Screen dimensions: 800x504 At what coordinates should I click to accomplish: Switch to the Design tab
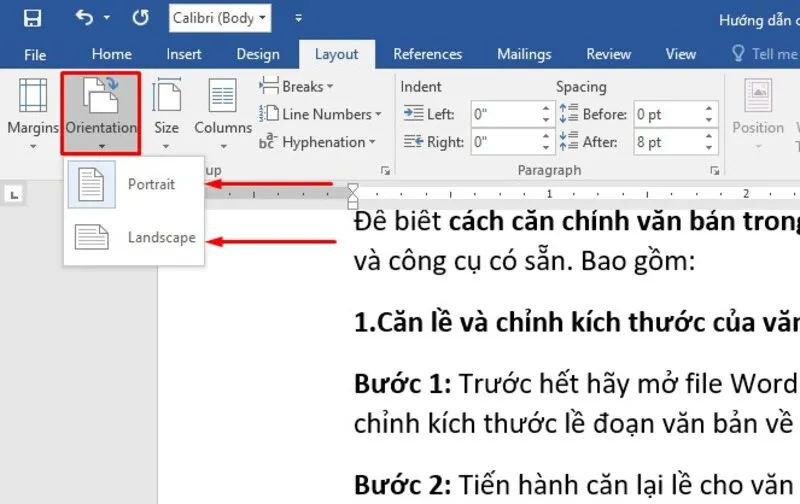[x=258, y=54]
